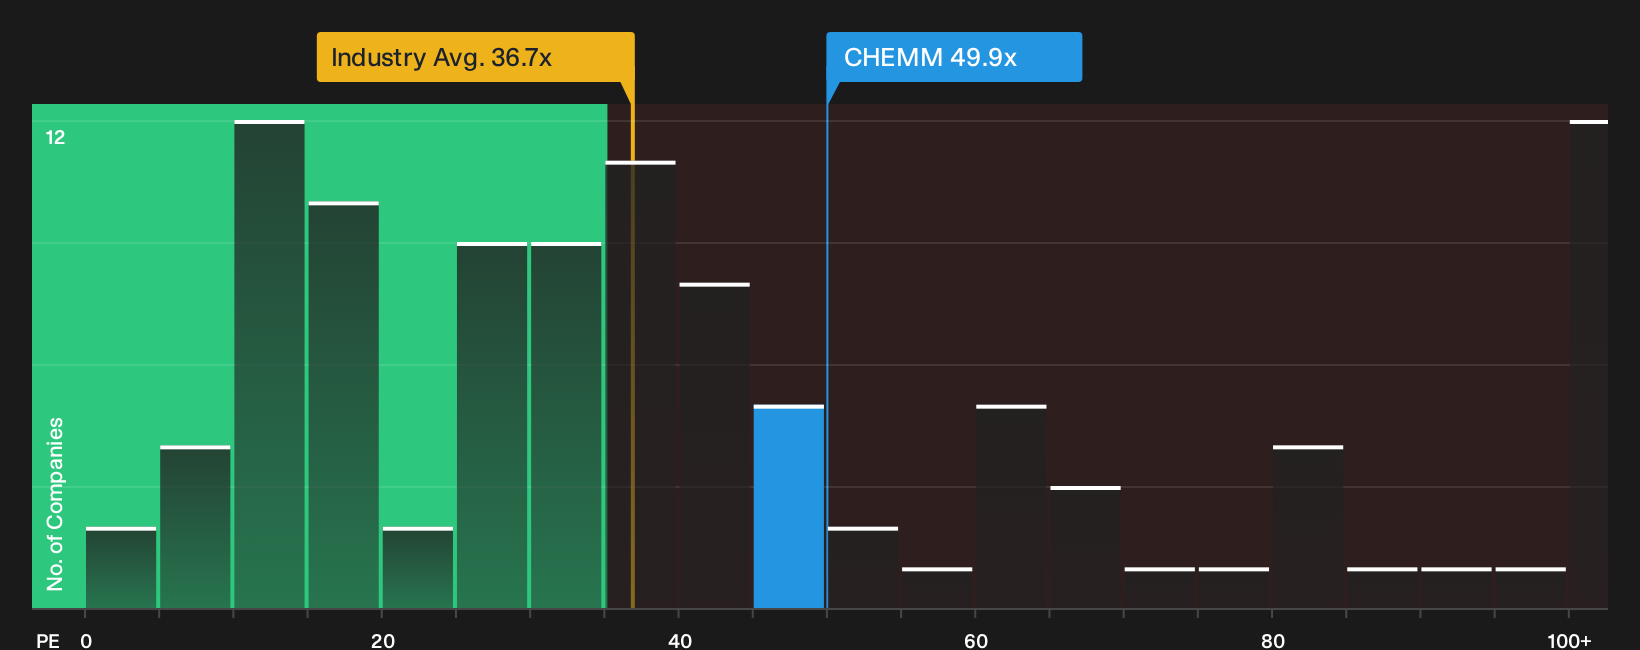Click the 40-45 PE histogram bar
Image resolution: width=1640 pixels, height=650 pixels.
click(x=715, y=445)
